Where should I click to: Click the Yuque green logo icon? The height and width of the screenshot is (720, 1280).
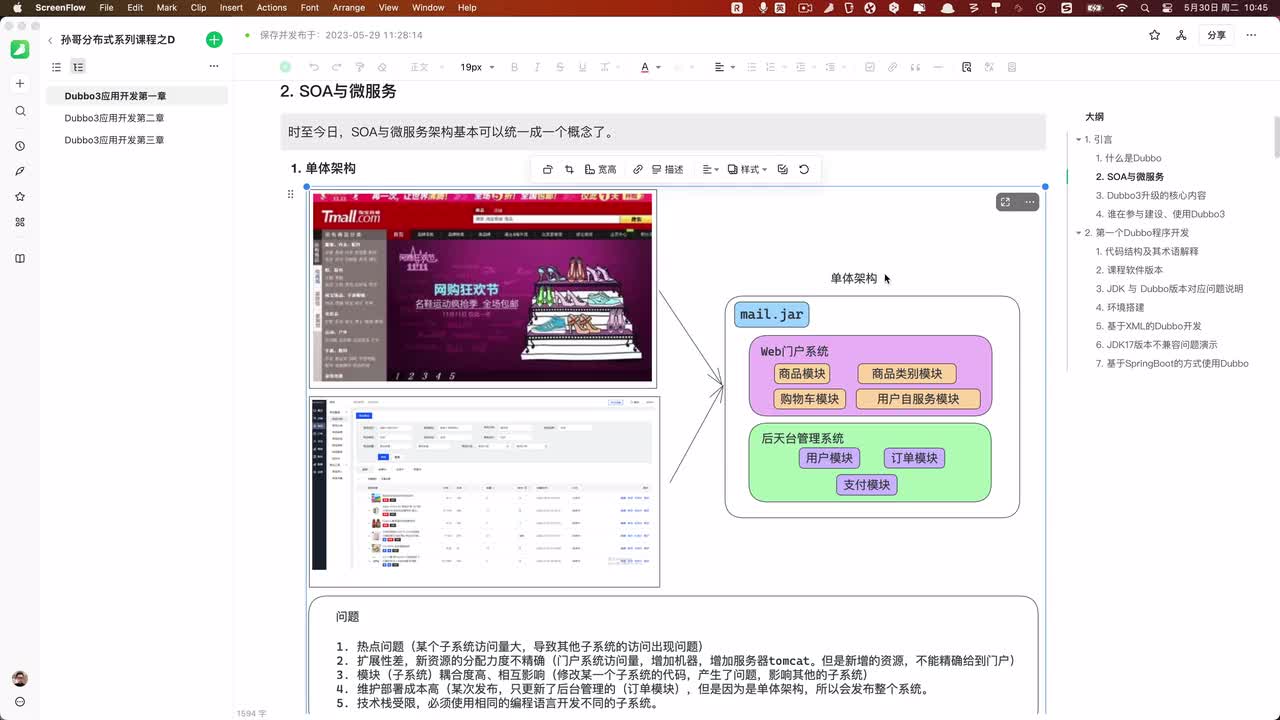pyautogui.click(x=20, y=49)
